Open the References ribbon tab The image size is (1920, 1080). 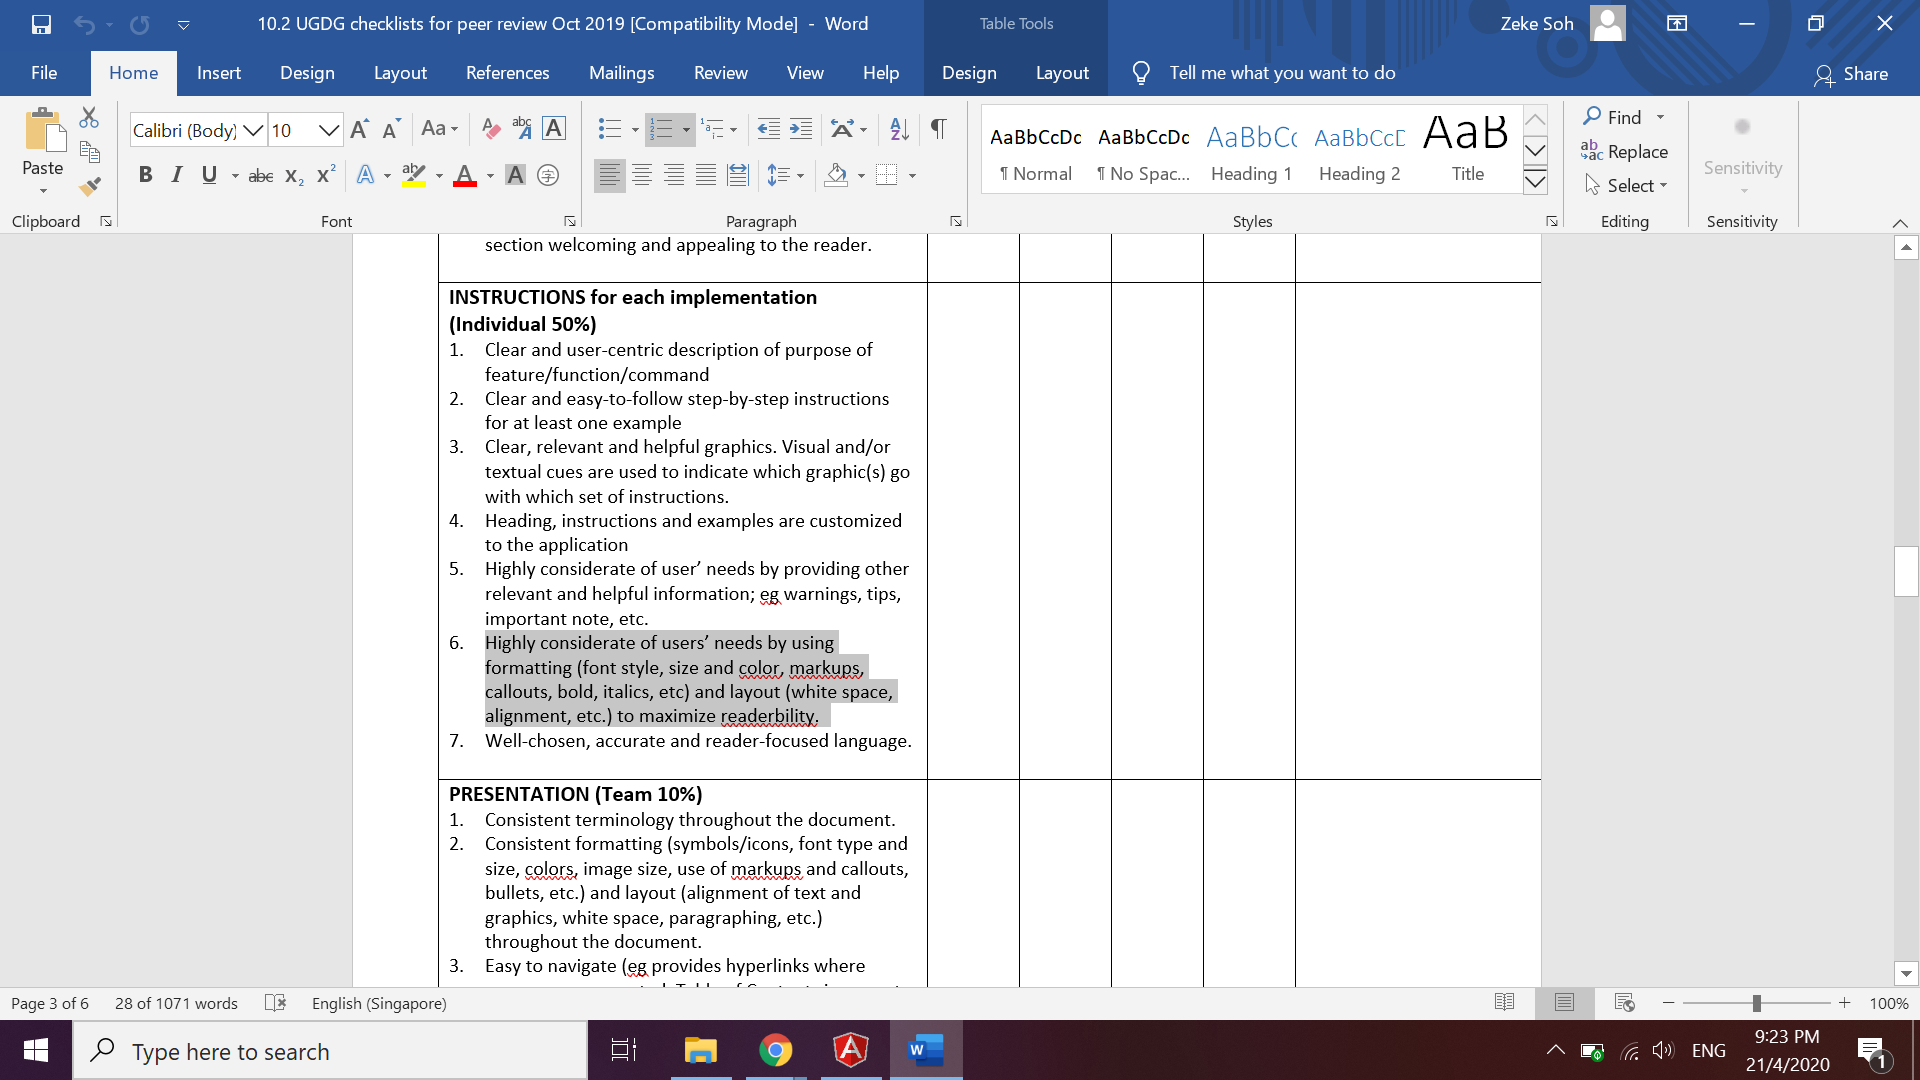point(507,73)
